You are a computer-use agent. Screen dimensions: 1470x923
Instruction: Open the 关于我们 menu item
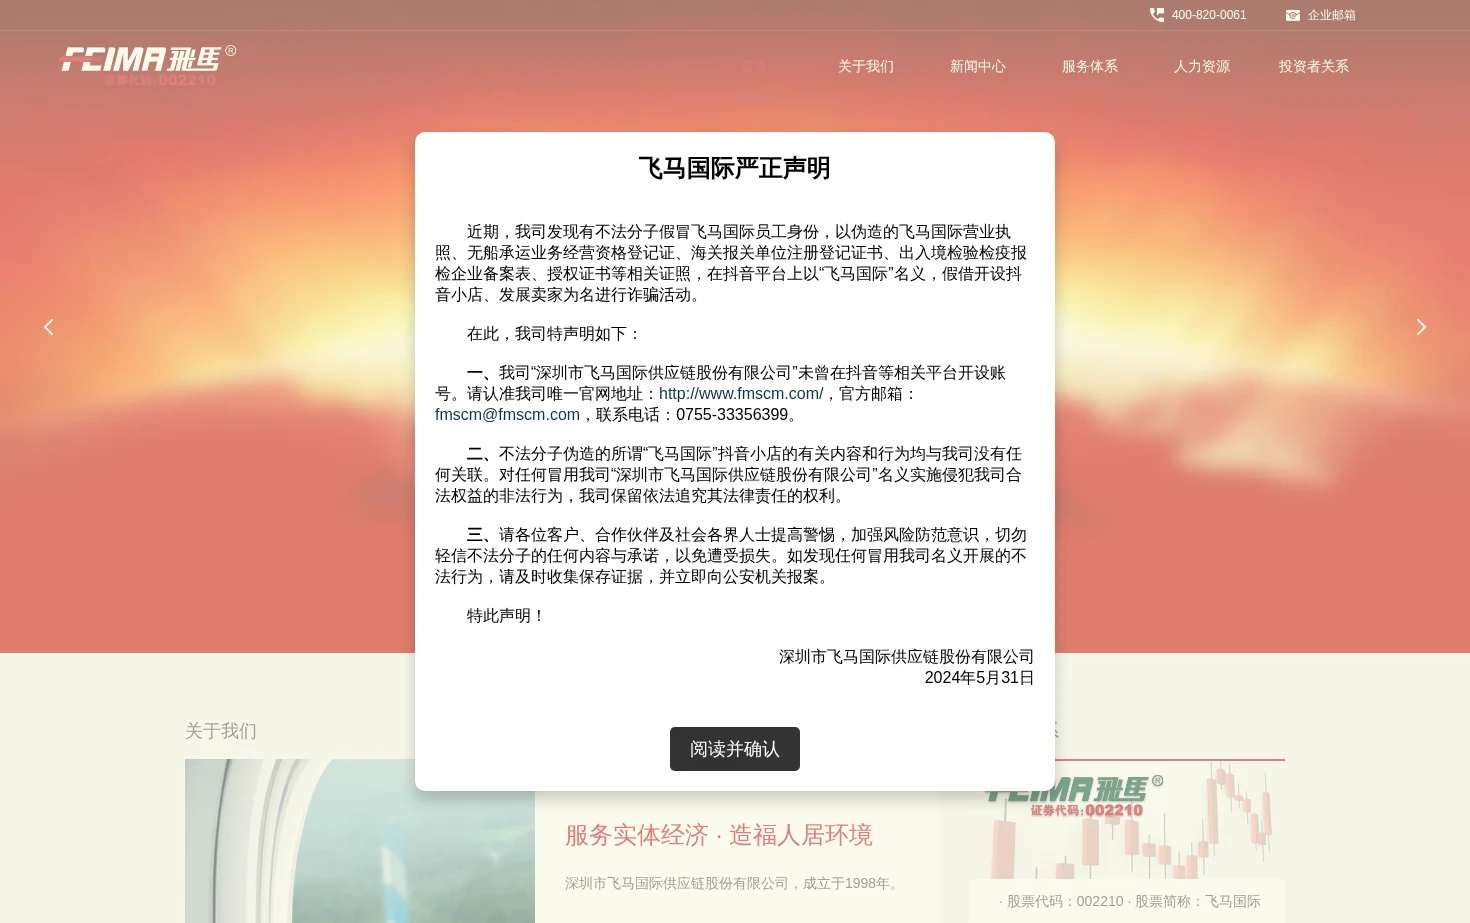click(x=866, y=67)
